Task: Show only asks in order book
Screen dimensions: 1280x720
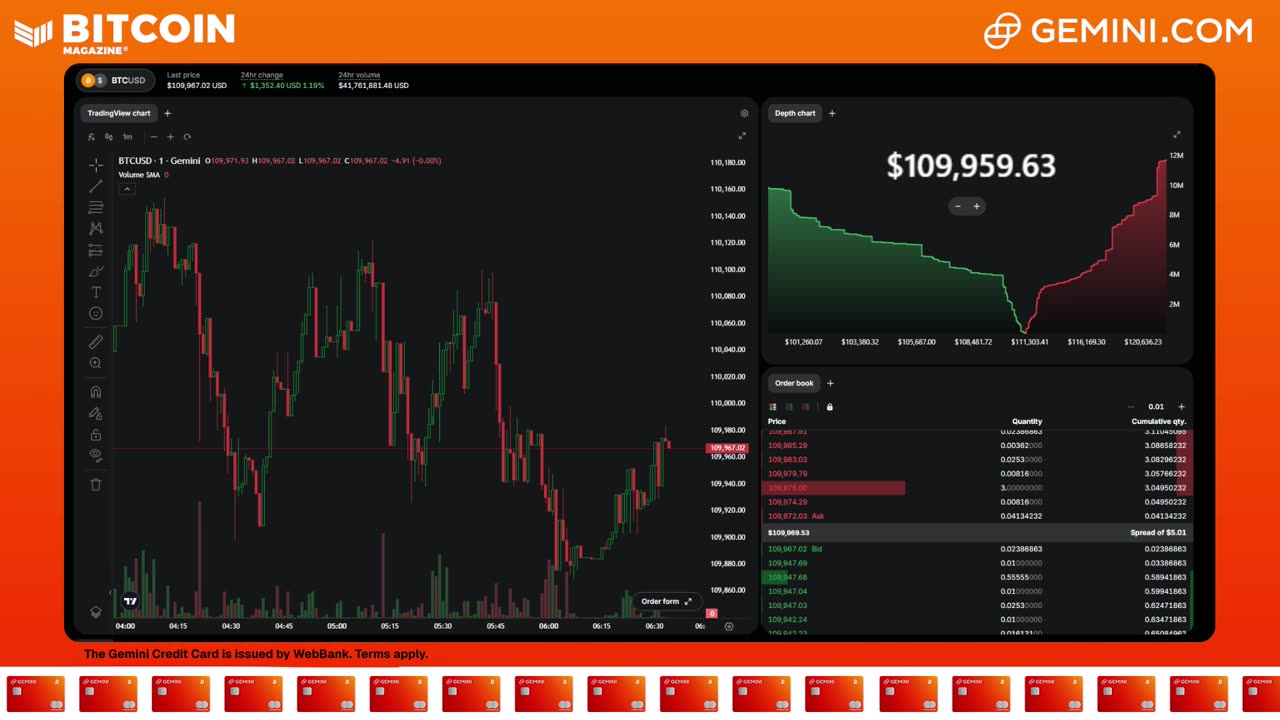Action: click(807, 407)
